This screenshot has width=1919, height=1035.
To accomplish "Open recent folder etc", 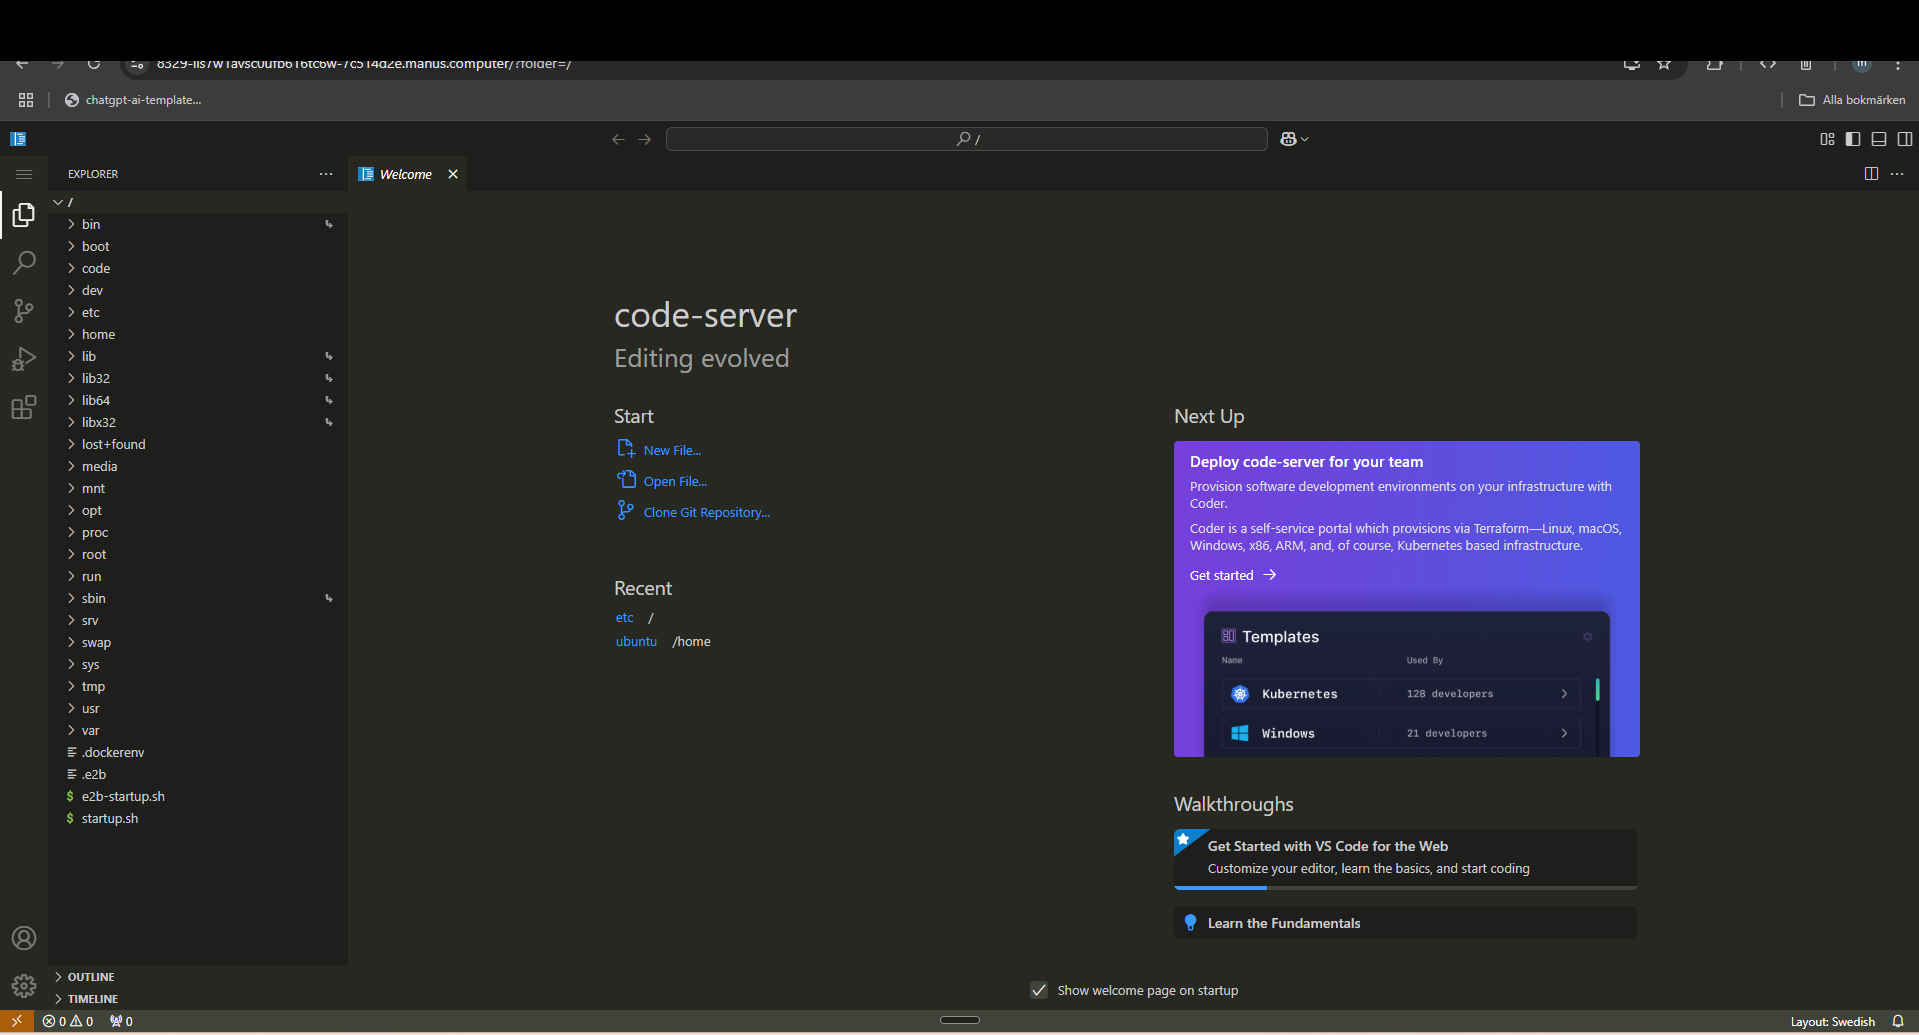I will tap(624, 617).
